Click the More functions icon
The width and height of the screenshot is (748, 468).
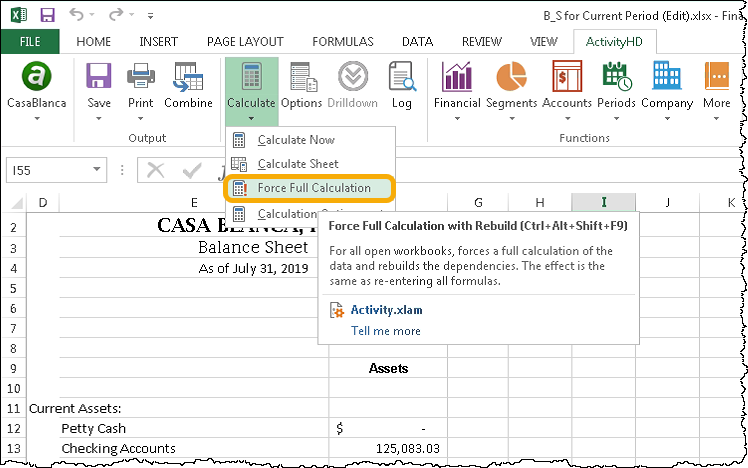[717, 75]
